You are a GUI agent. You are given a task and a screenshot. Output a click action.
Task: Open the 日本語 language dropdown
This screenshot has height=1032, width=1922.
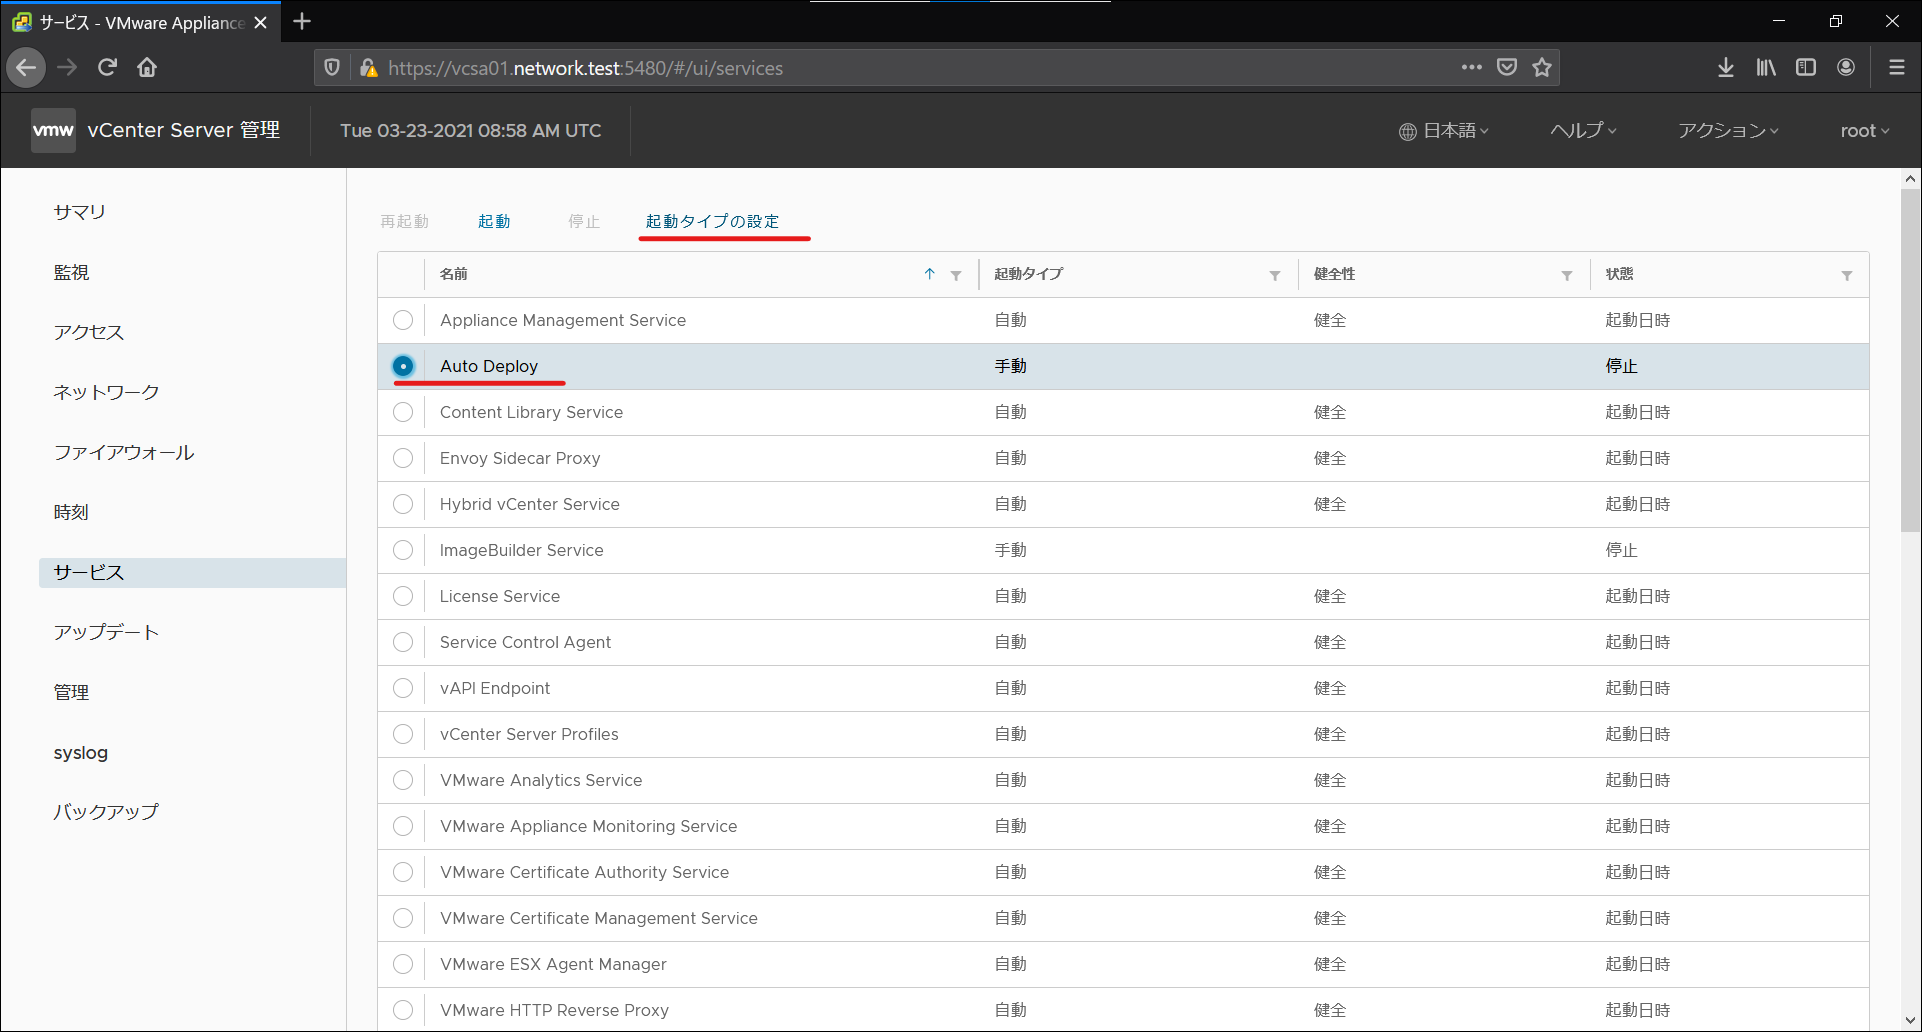[x=1444, y=131]
